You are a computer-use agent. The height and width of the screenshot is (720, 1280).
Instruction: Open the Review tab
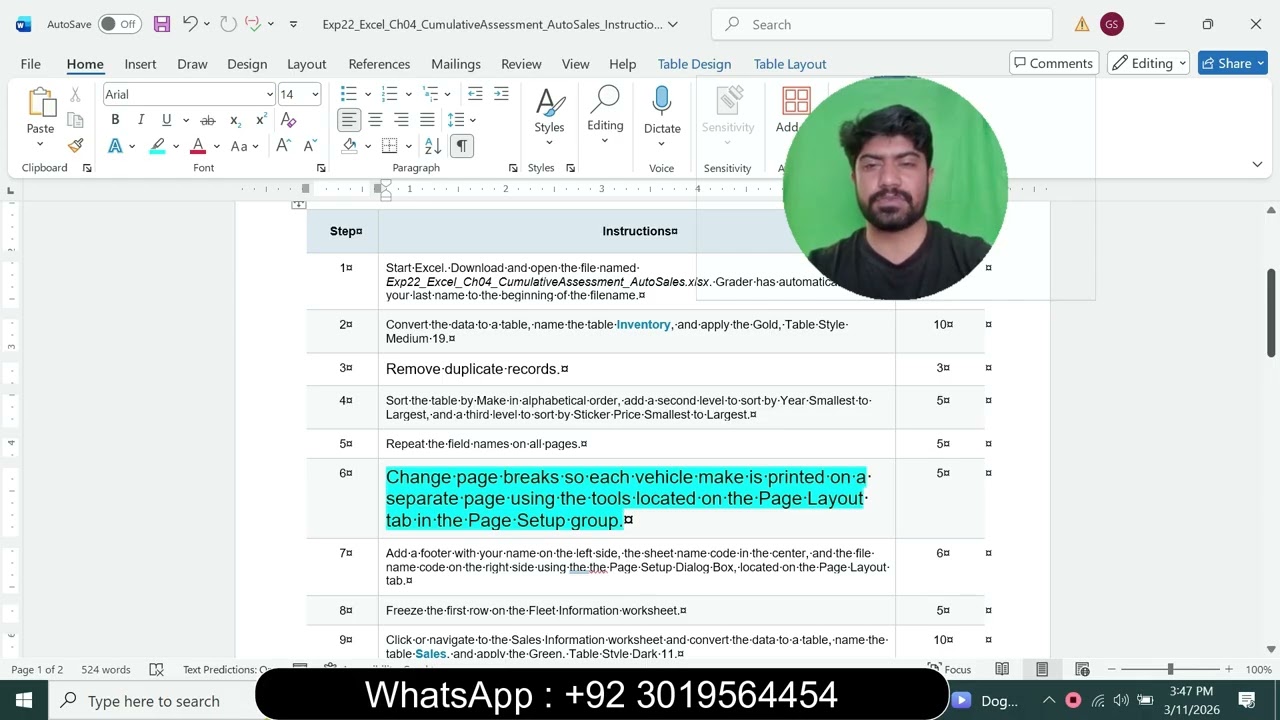coord(521,63)
